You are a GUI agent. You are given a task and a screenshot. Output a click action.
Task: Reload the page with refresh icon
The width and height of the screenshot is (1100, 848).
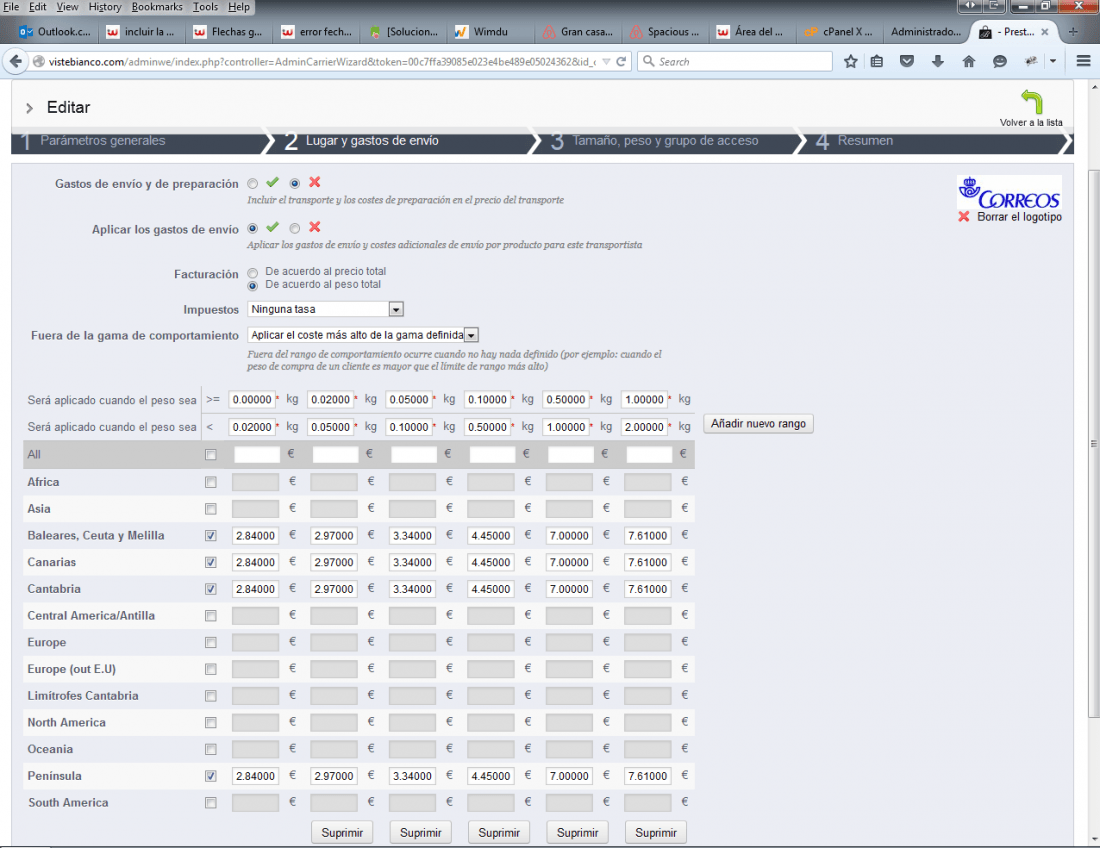click(621, 62)
